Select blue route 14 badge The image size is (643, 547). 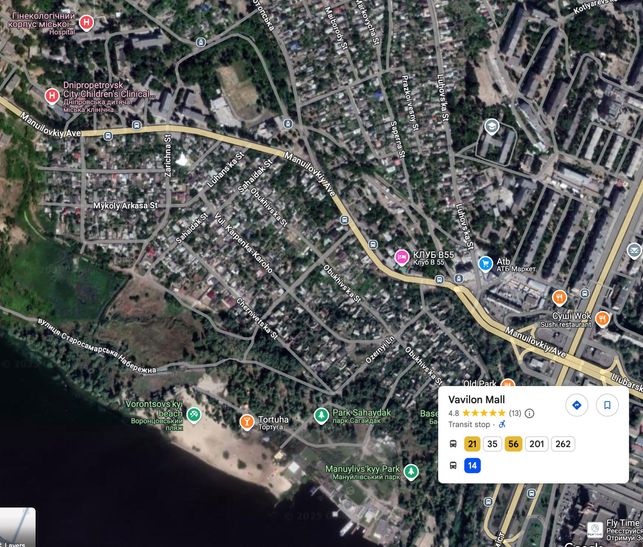point(472,465)
